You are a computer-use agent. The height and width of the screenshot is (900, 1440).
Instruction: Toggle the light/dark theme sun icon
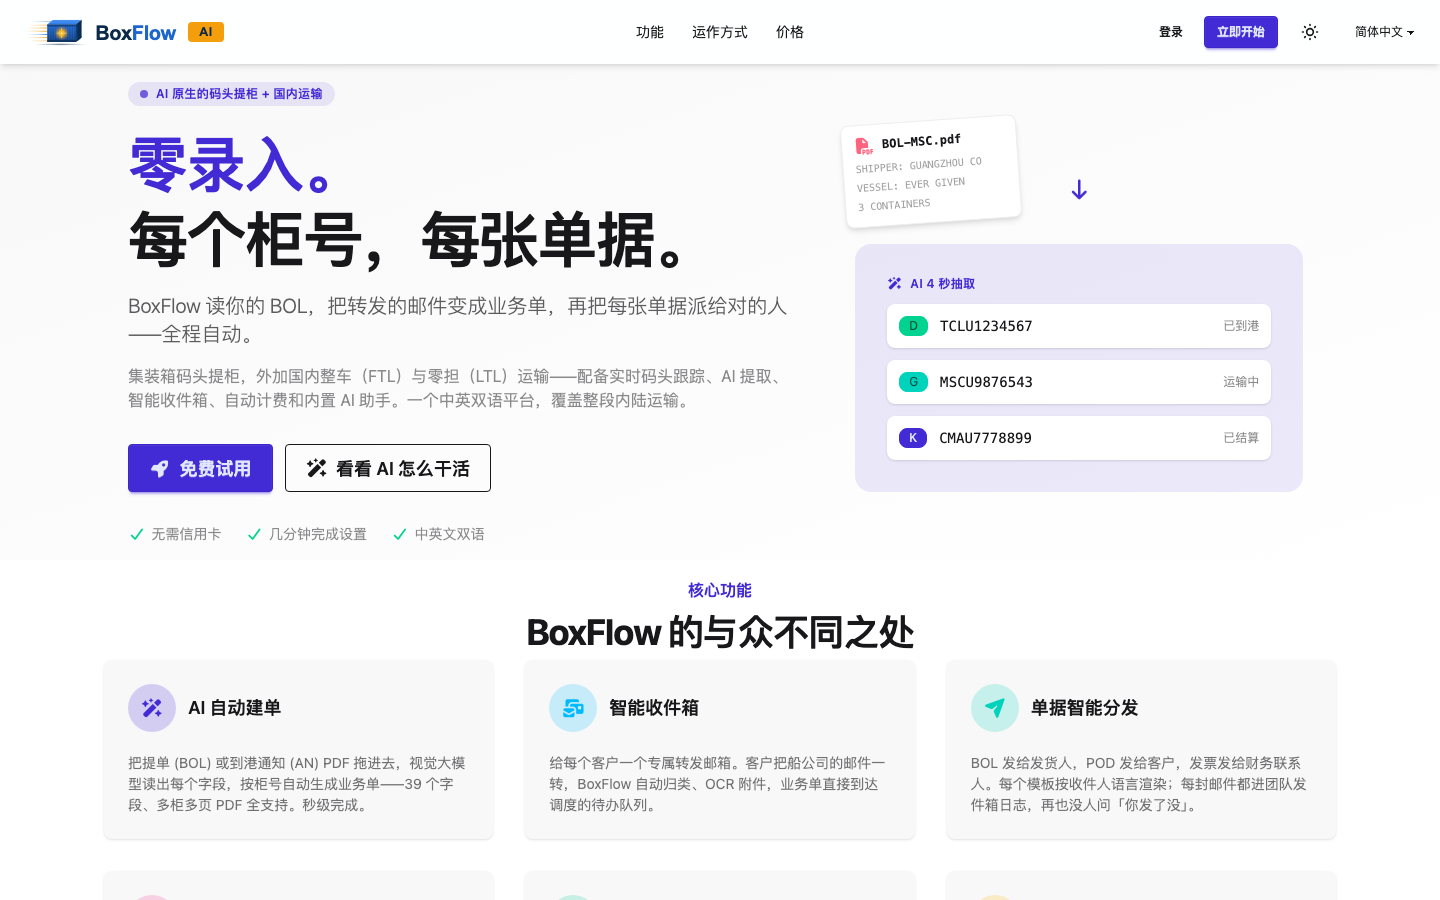[1310, 32]
